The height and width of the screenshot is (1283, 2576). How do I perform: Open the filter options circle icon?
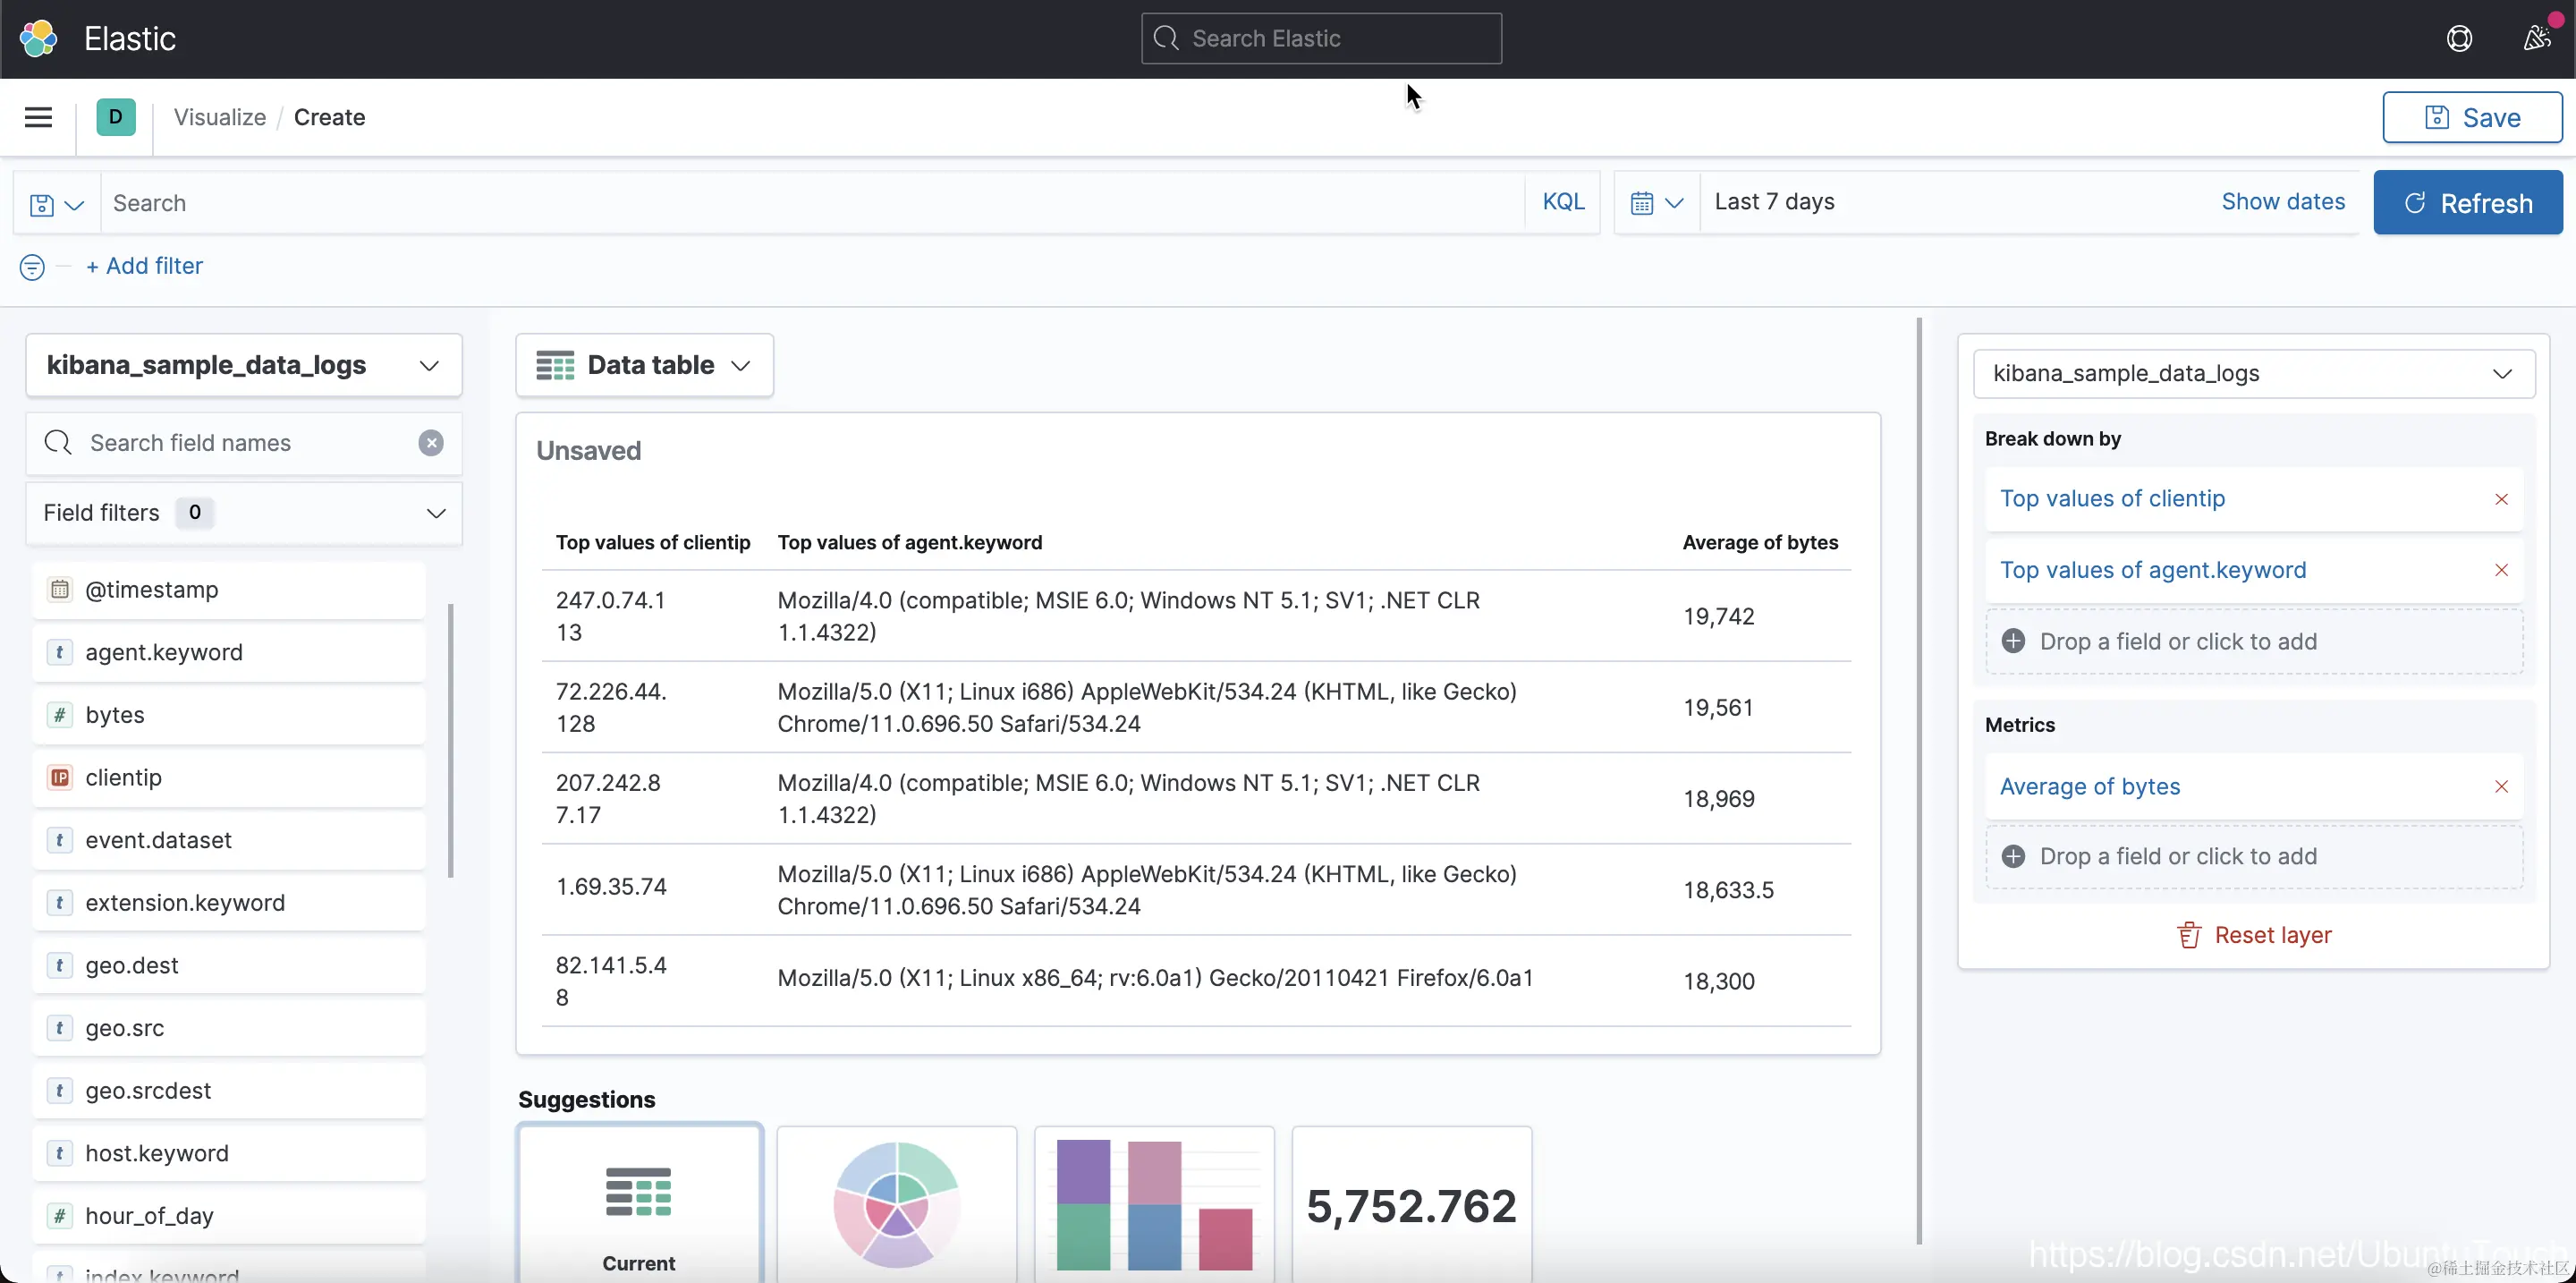[32, 267]
